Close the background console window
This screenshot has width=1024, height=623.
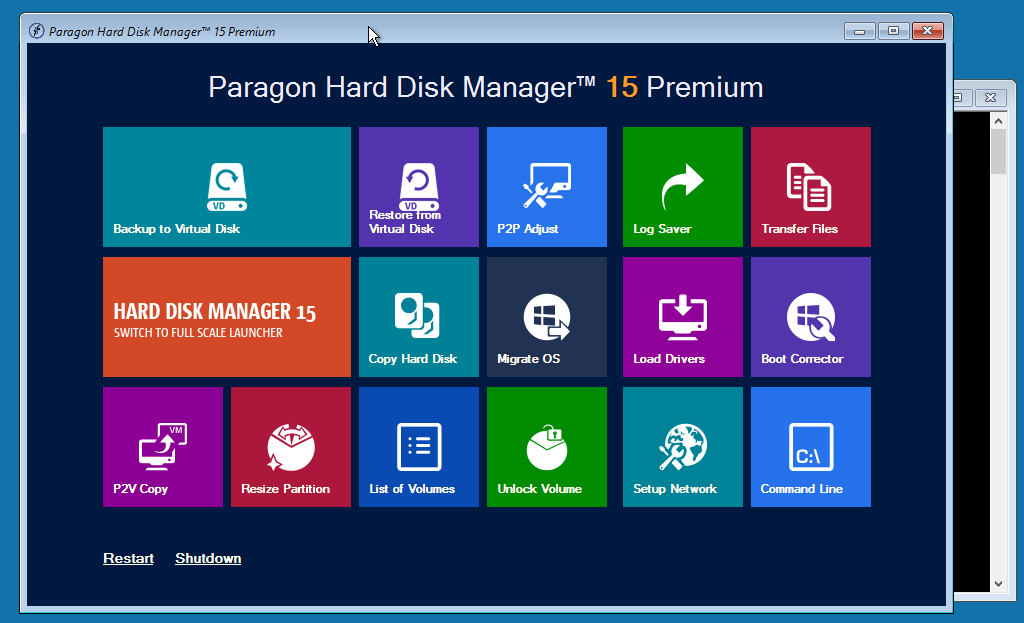990,97
